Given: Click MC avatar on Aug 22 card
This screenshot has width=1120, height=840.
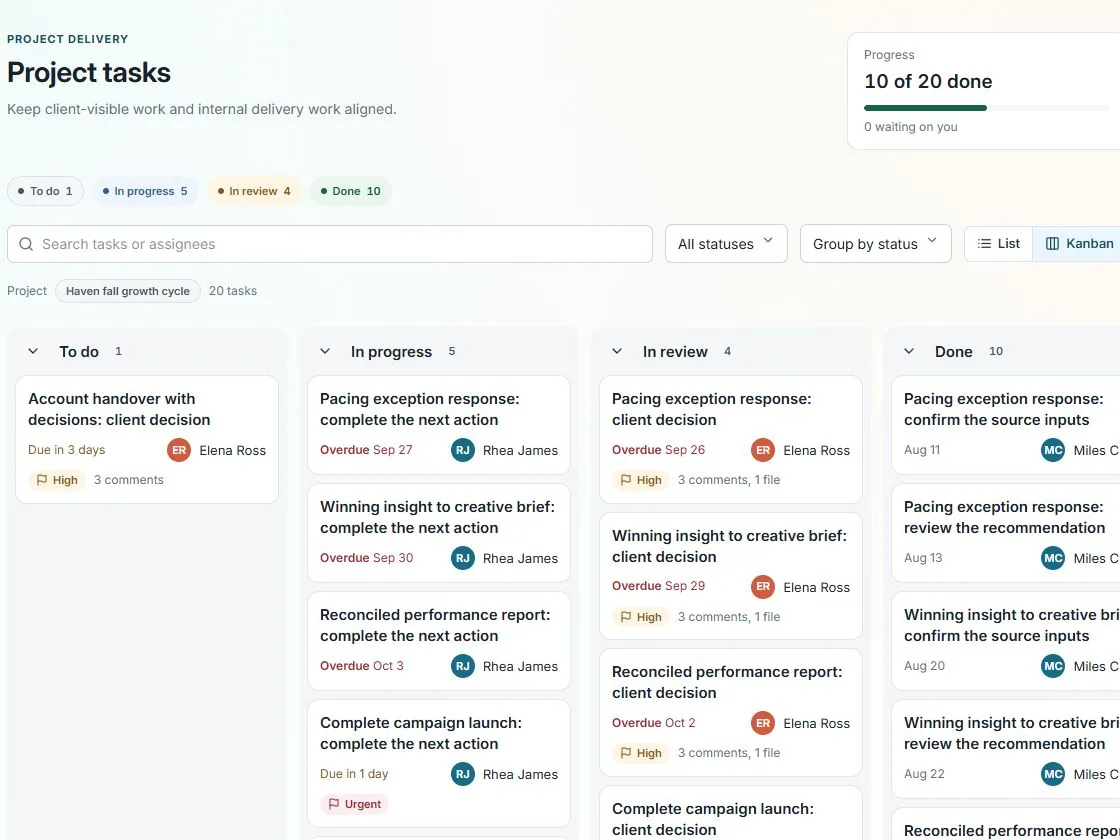Looking at the screenshot, I should [x=1053, y=774].
